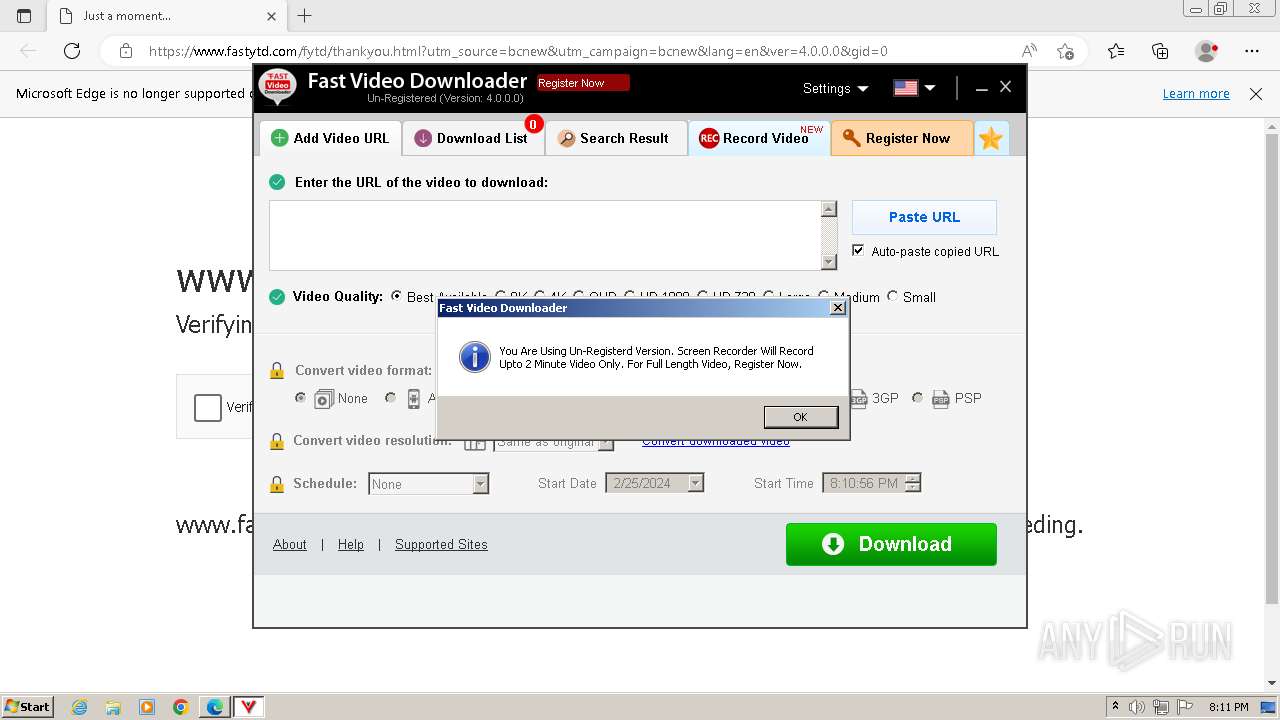Image resolution: width=1280 pixels, height=720 pixels.
Task: Click the site lock icon in address bar
Action: click(x=126, y=51)
